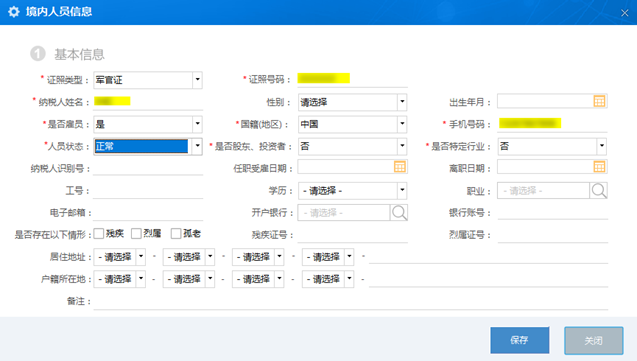Open calendar picker for 出生年月
637x361 pixels.
599,101
